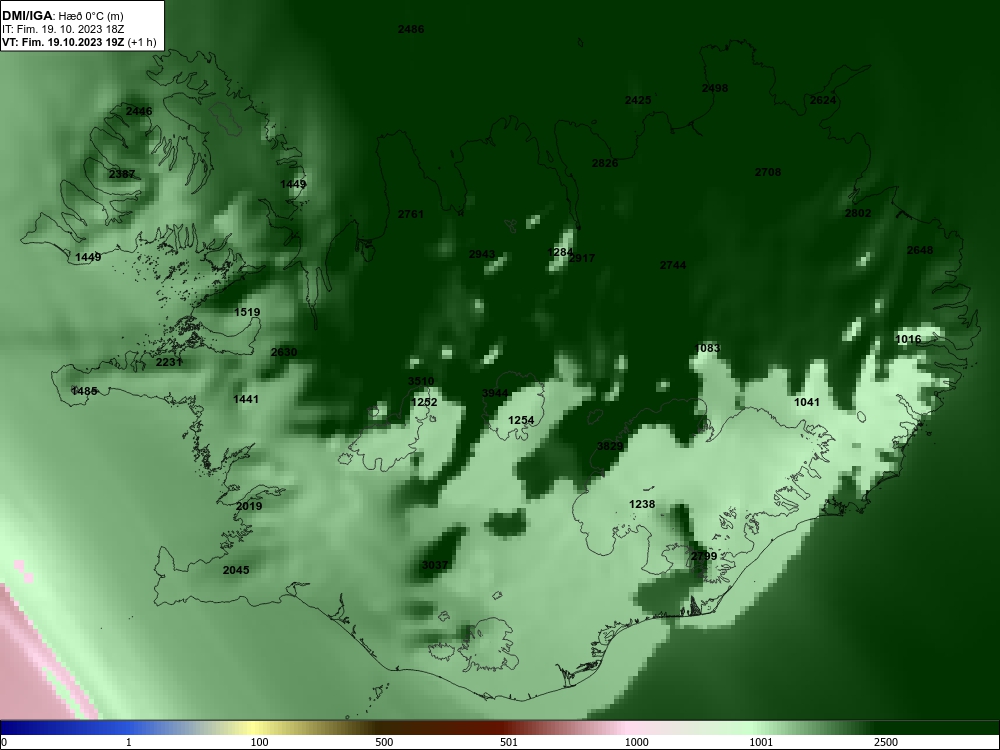Click the color scale label 0
This screenshot has width=1000, height=750.
(4, 742)
